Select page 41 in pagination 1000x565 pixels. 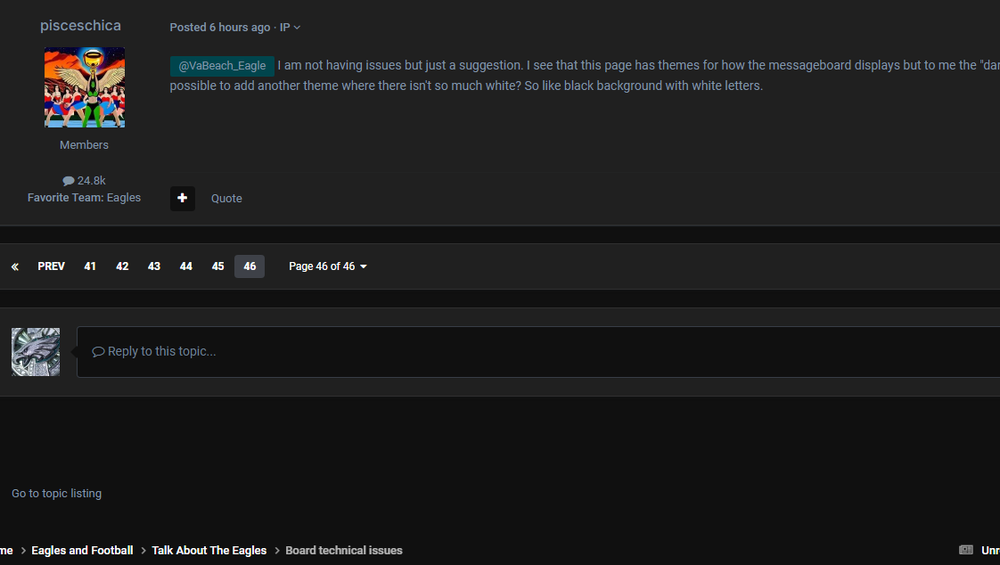[90, 267]
